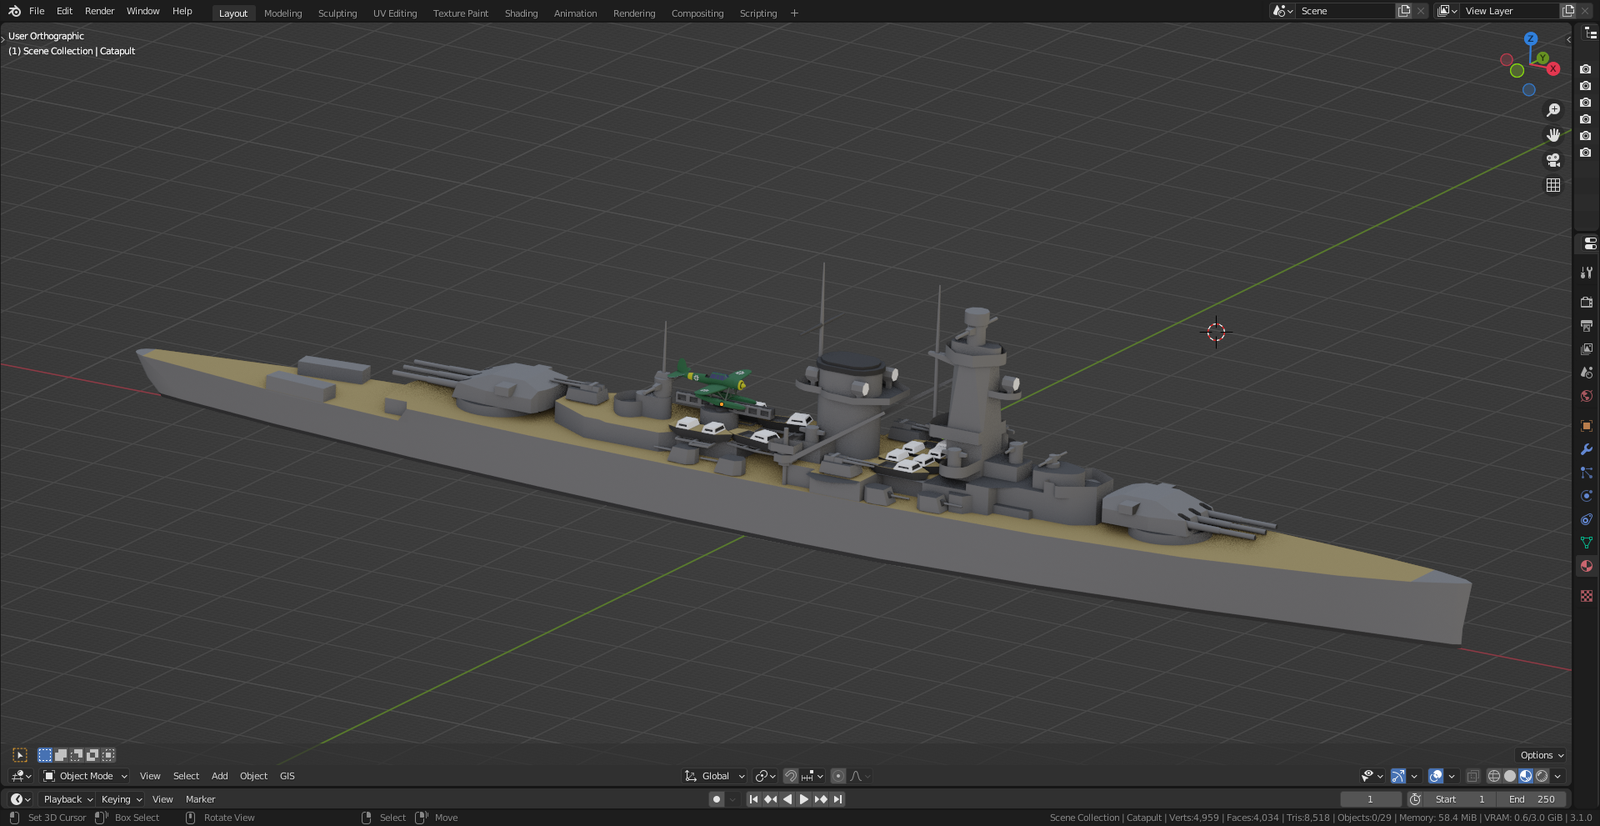Viewport: 1600px width, 826px height.
Task: Switch to material preview shading
Action: [1526, 776]
